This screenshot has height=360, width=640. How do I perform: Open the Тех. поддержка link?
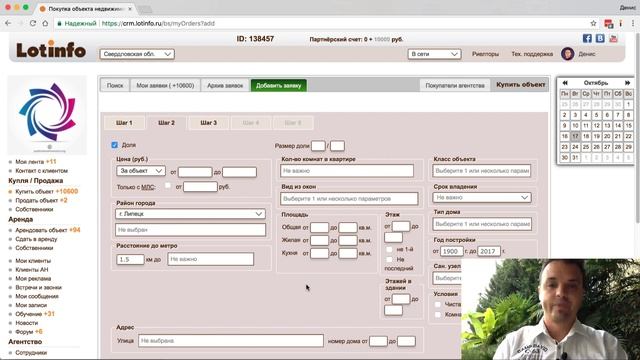[532, 54]
